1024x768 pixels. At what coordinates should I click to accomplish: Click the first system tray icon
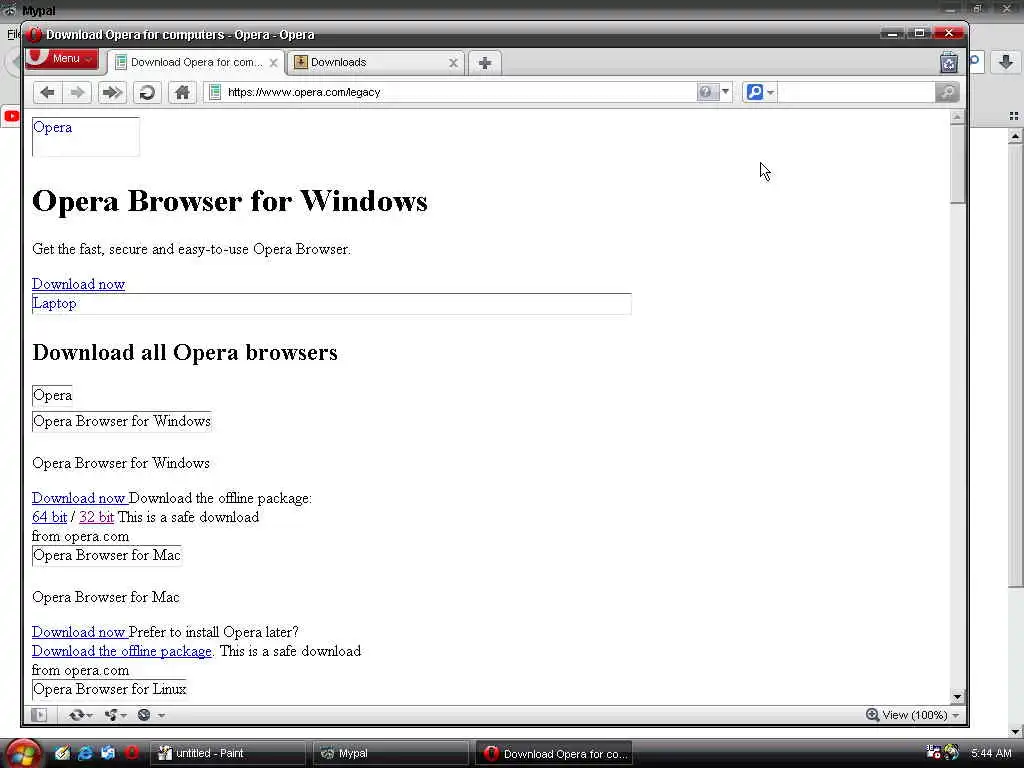point(933,752)
